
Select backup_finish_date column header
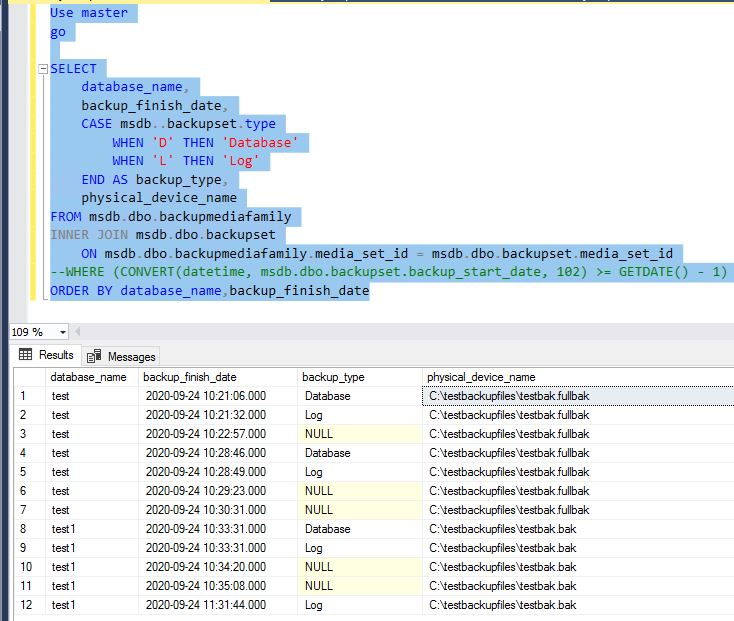point(218,377)
